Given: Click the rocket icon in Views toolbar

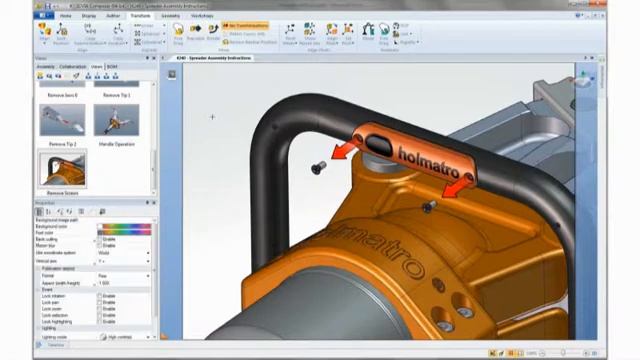Looking at the screenshot, I should click(x=76, y=76).
